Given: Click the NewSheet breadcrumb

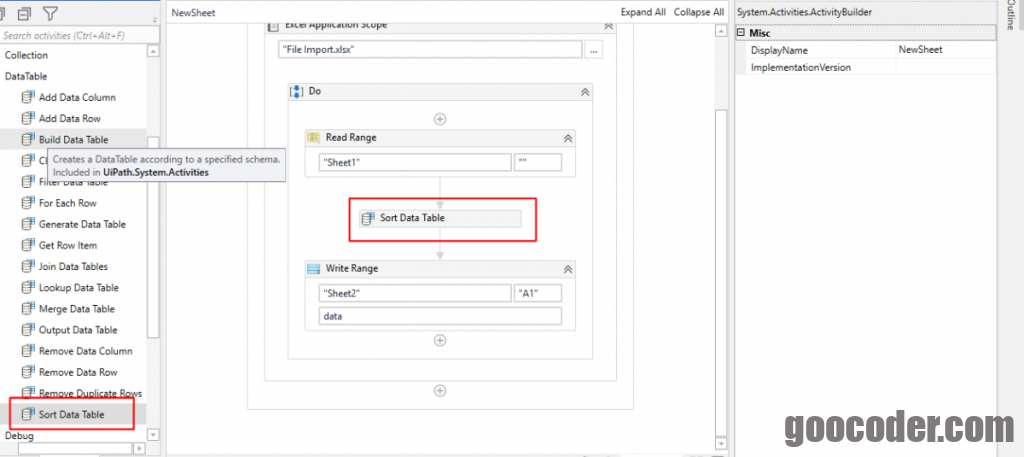Looking at the screenshot, I should (193, 13).
